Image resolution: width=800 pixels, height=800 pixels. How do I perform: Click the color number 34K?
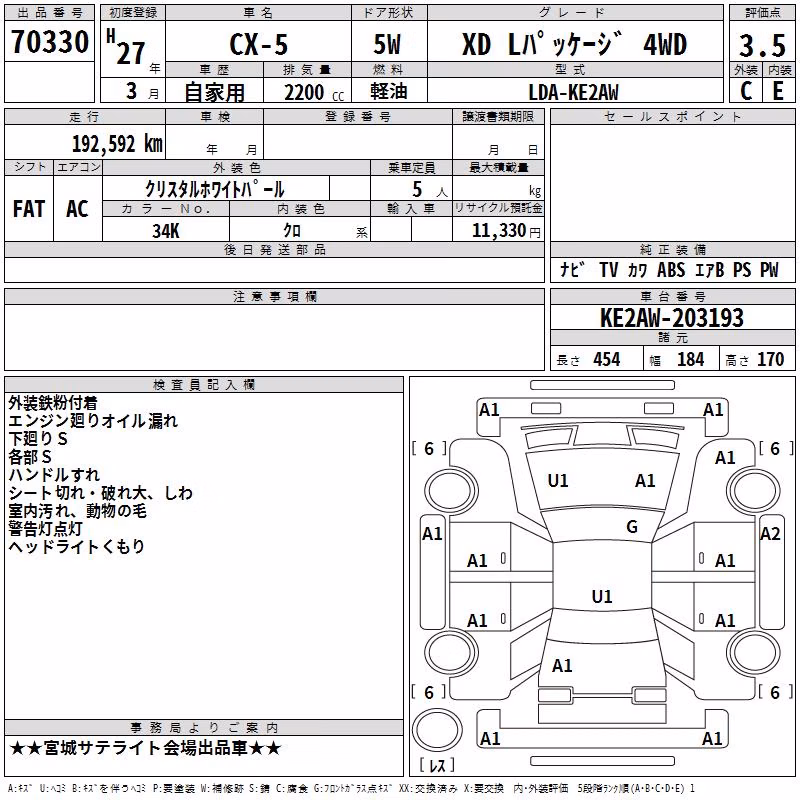tap(166, 231)
